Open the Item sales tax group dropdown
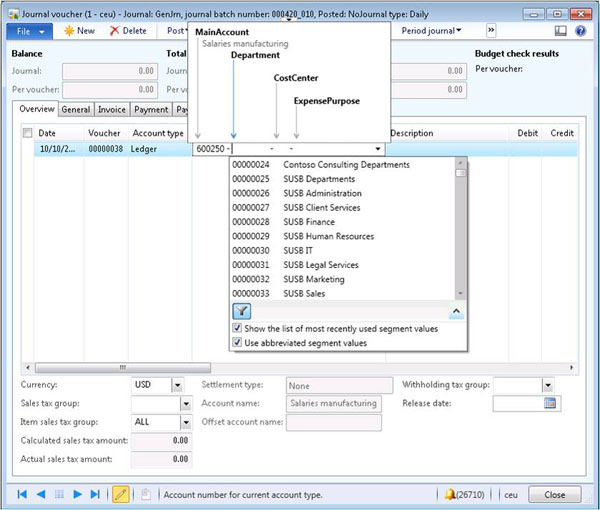This screenshot has width=600, height=510. click(177, 422)
